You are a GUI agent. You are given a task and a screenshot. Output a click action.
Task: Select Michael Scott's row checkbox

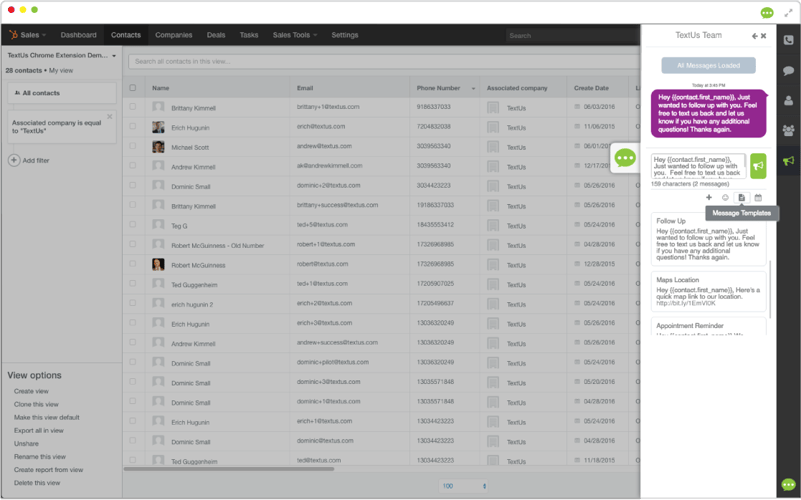[x=133, y=146]
